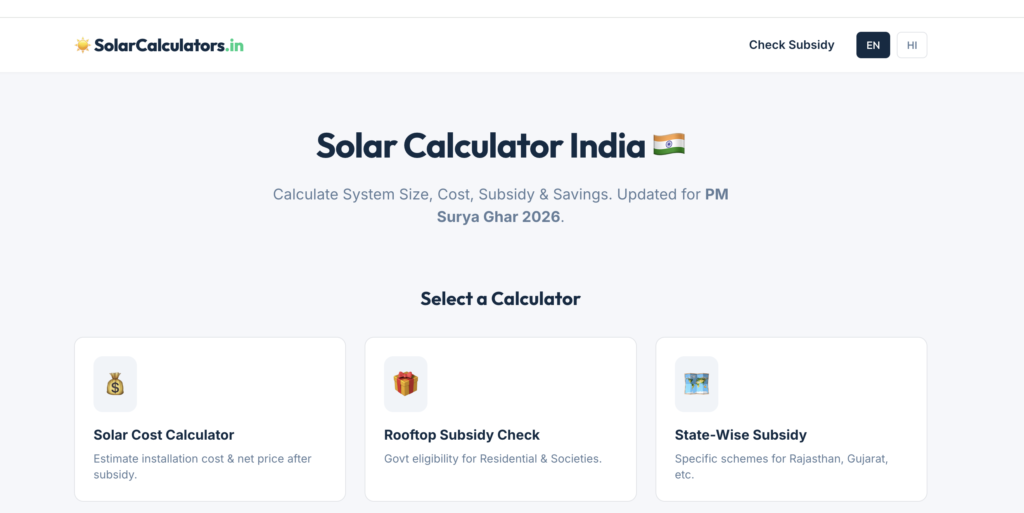Click the Solar Calculator India heading
The image size is (1024, 513).
[x=480, y=146]
